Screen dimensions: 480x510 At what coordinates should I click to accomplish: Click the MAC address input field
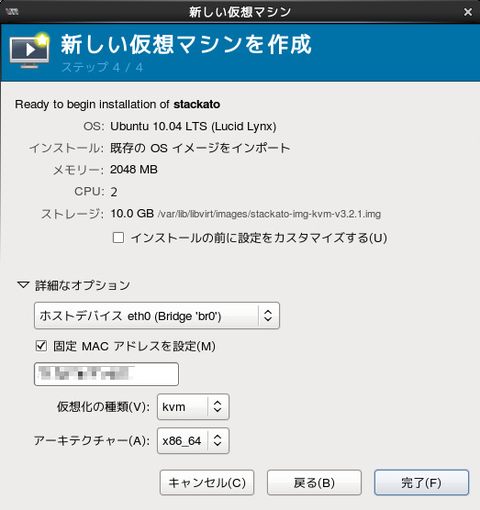click(106, 374)
